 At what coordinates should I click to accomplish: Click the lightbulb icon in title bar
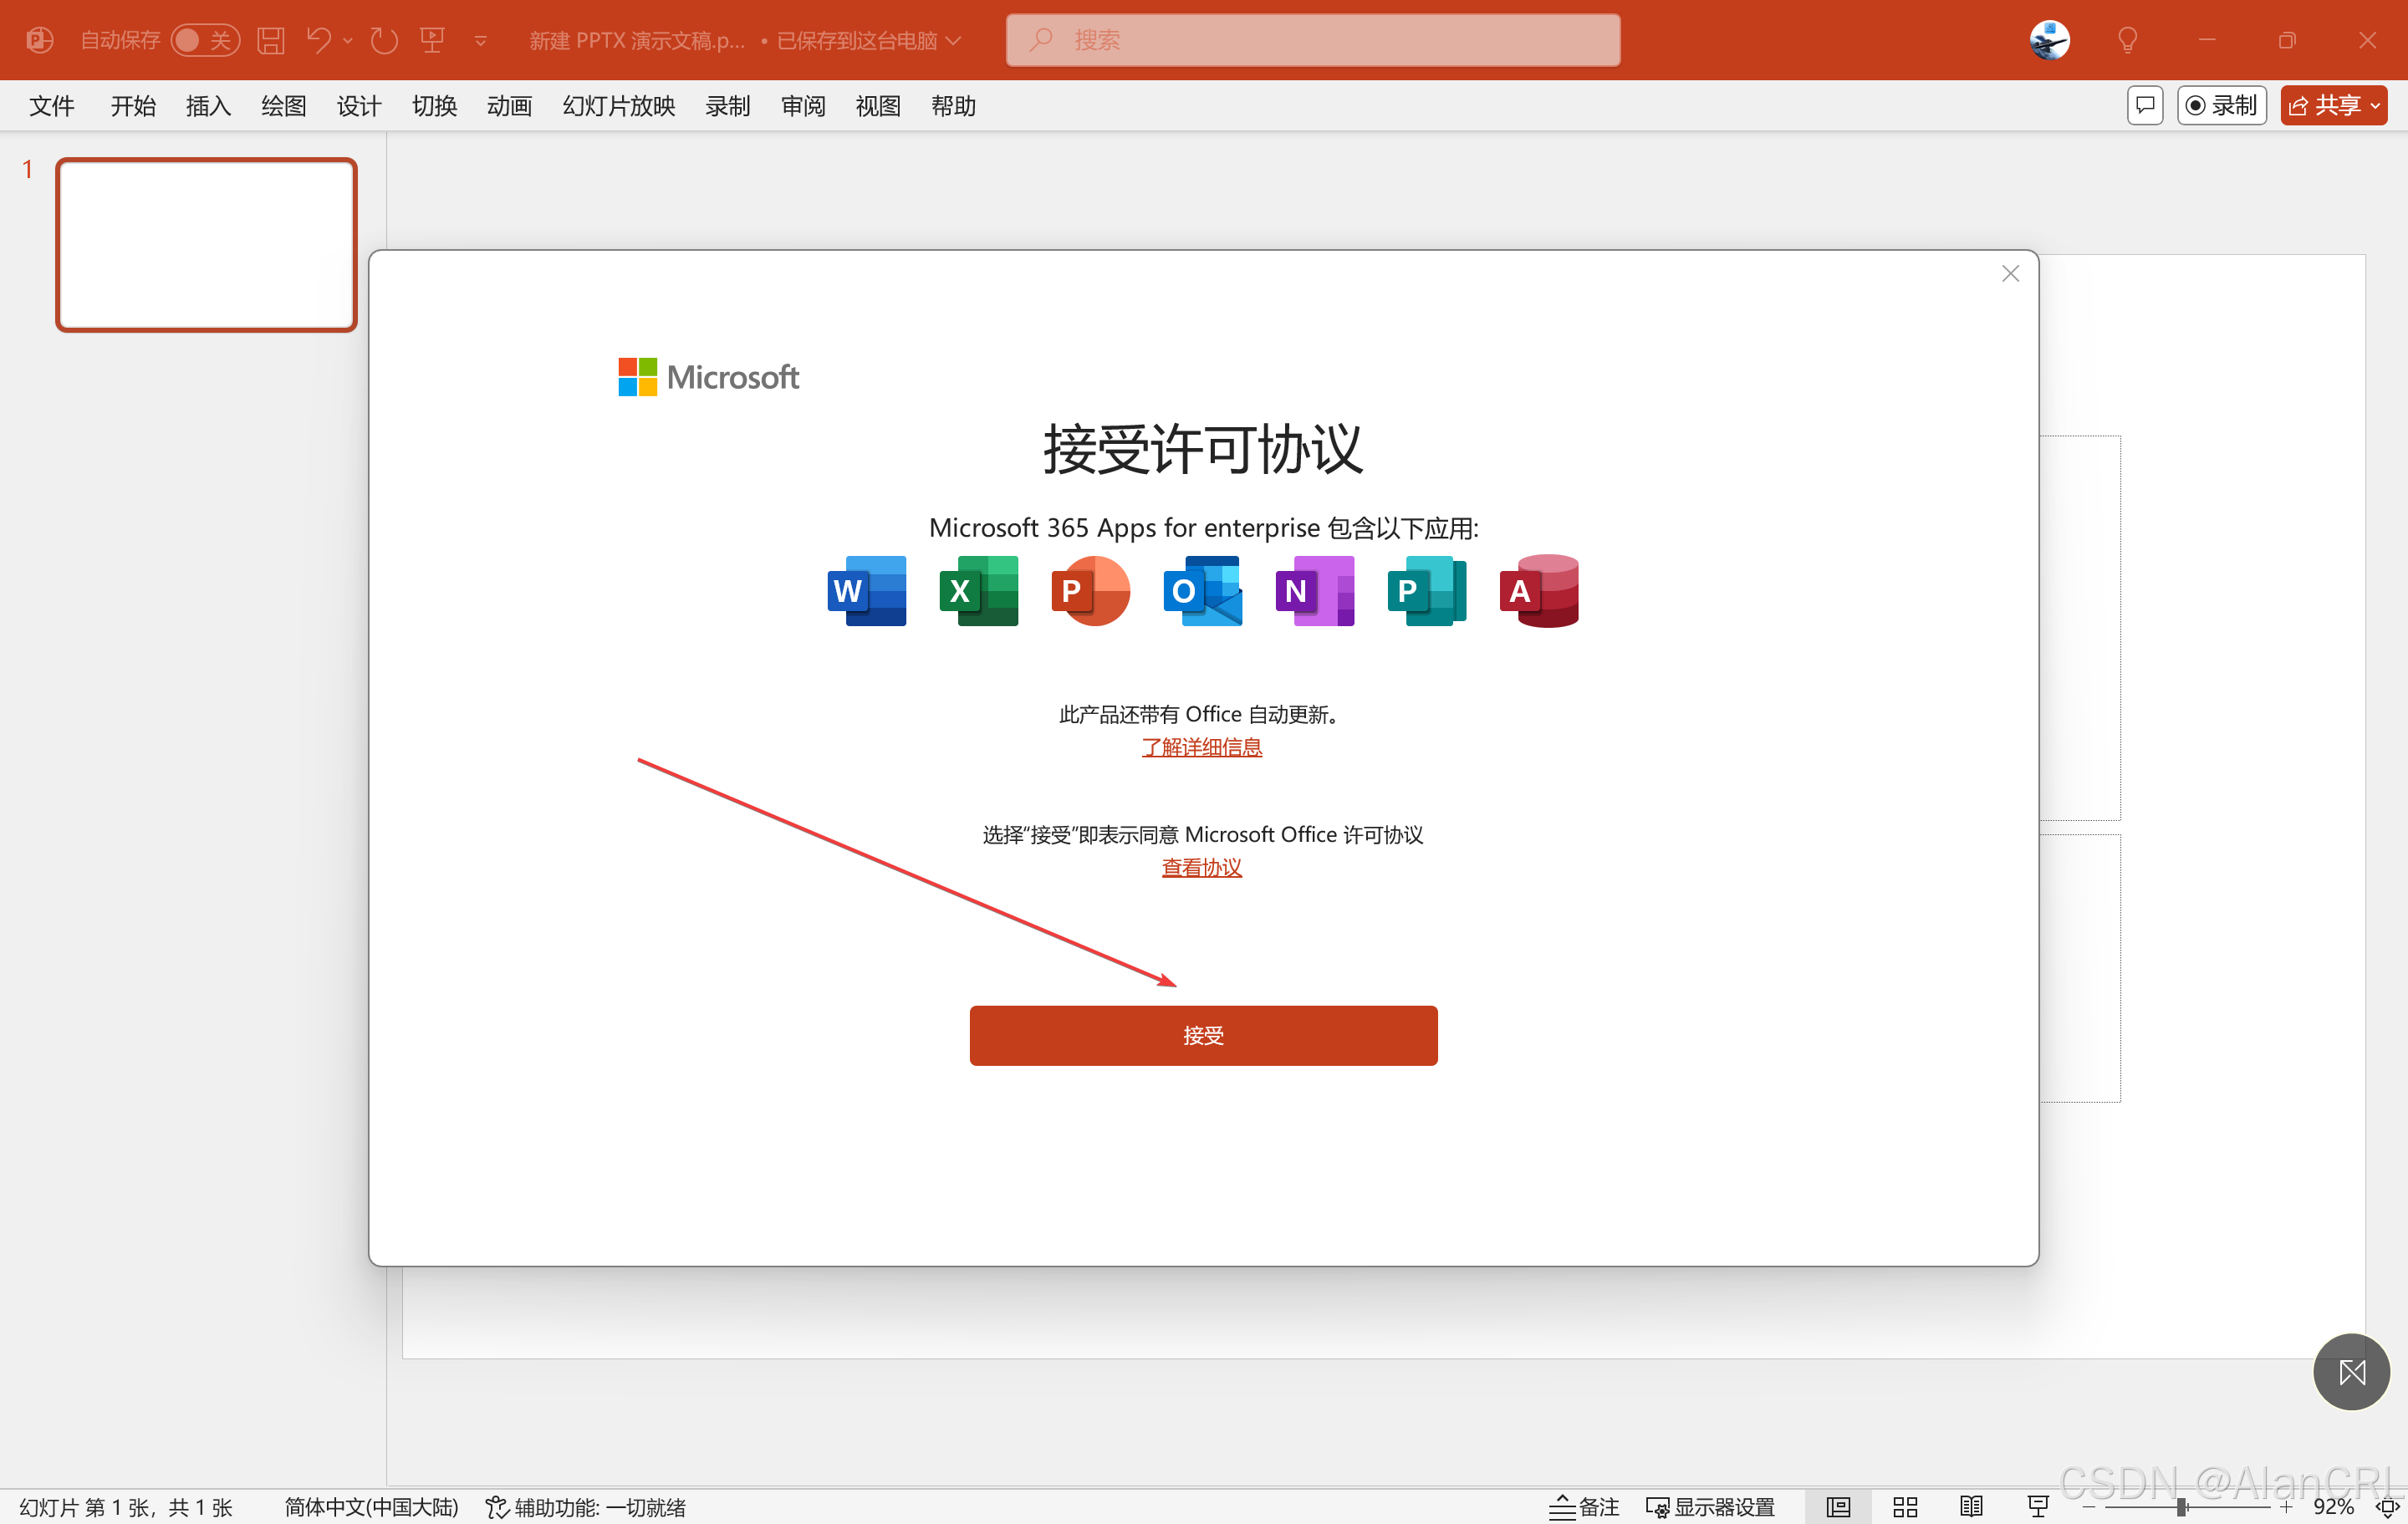click(2127, 40)
